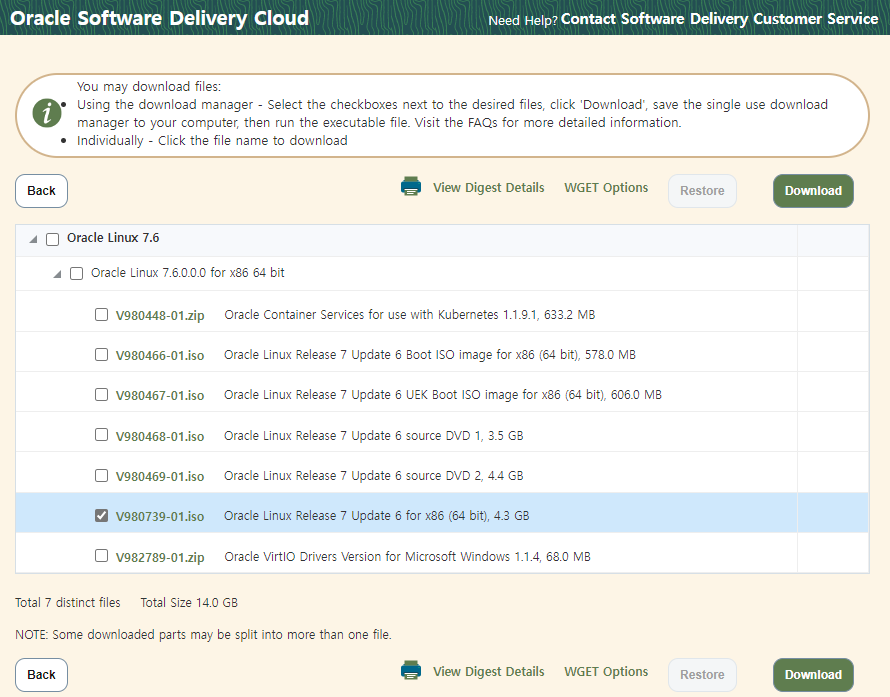890x697 pixels.
Task: Click the Need Help? text
Action: (523, 20)
